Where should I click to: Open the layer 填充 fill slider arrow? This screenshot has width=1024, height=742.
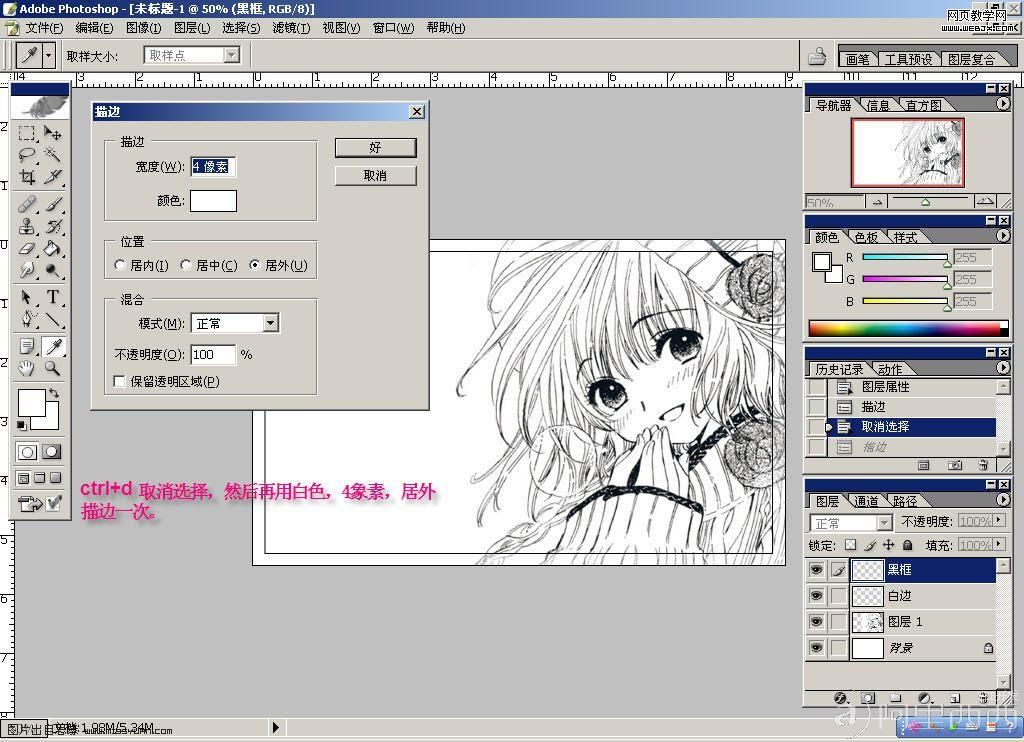pyautogui.click(x=999, y=544)
